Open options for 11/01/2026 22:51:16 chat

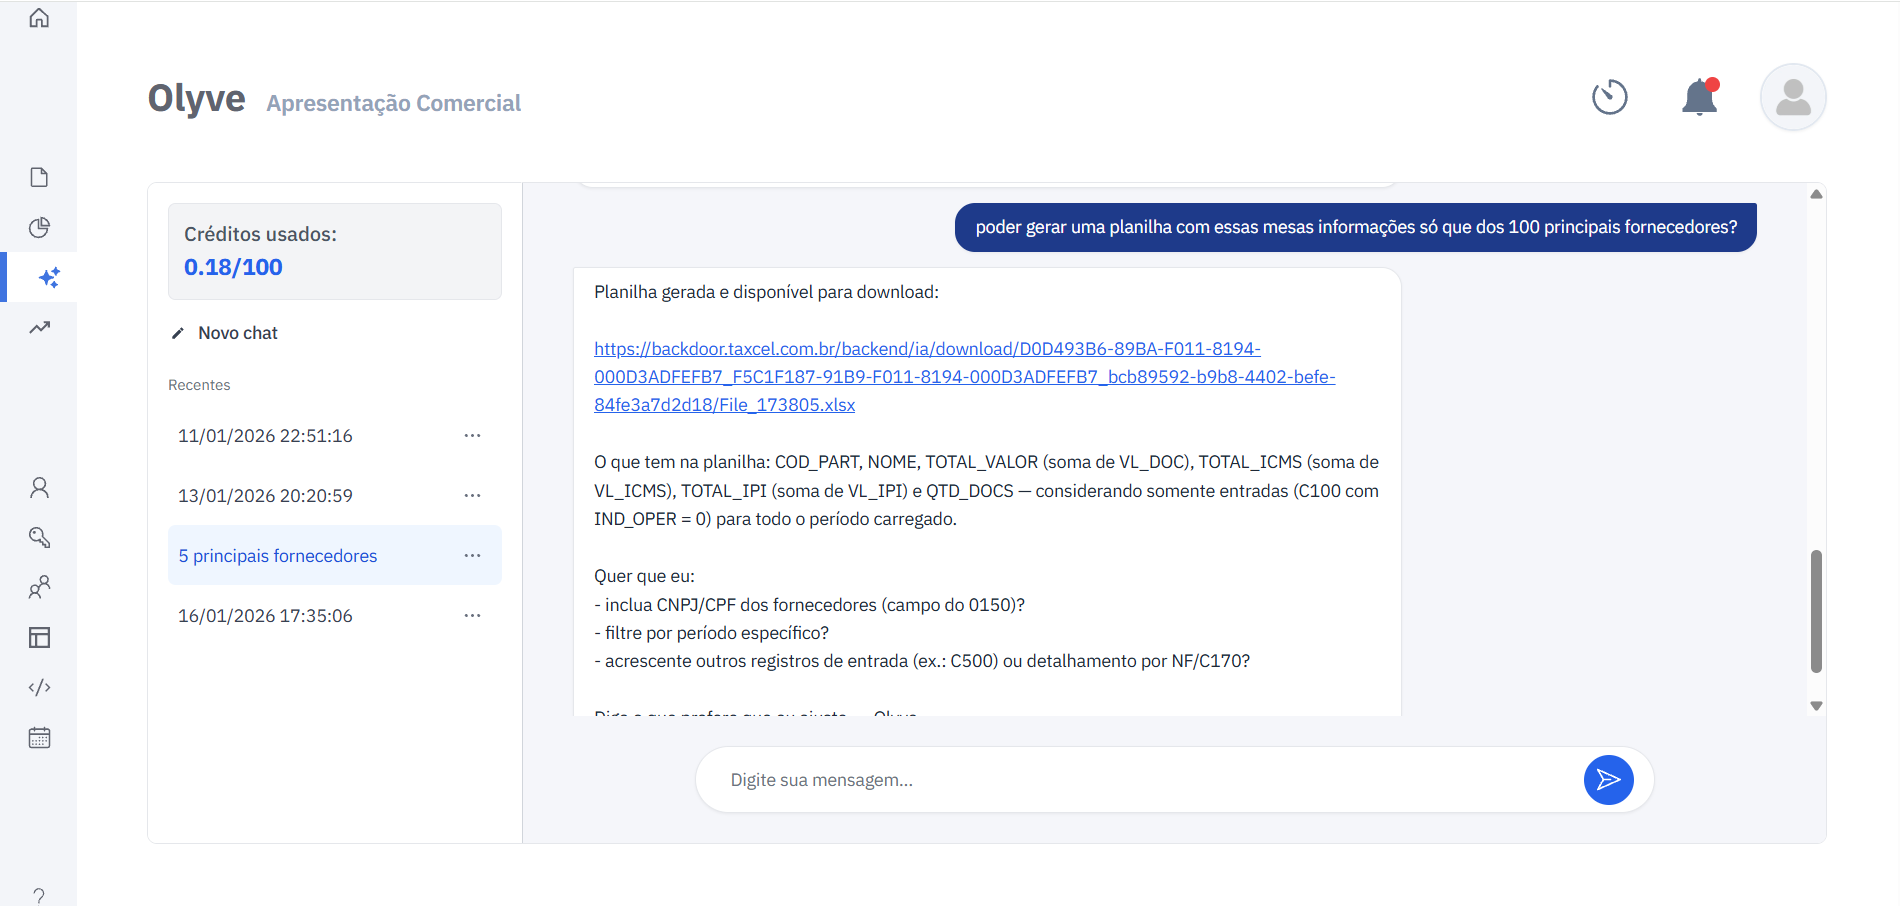pyautogui.click(x=472, y=435)
